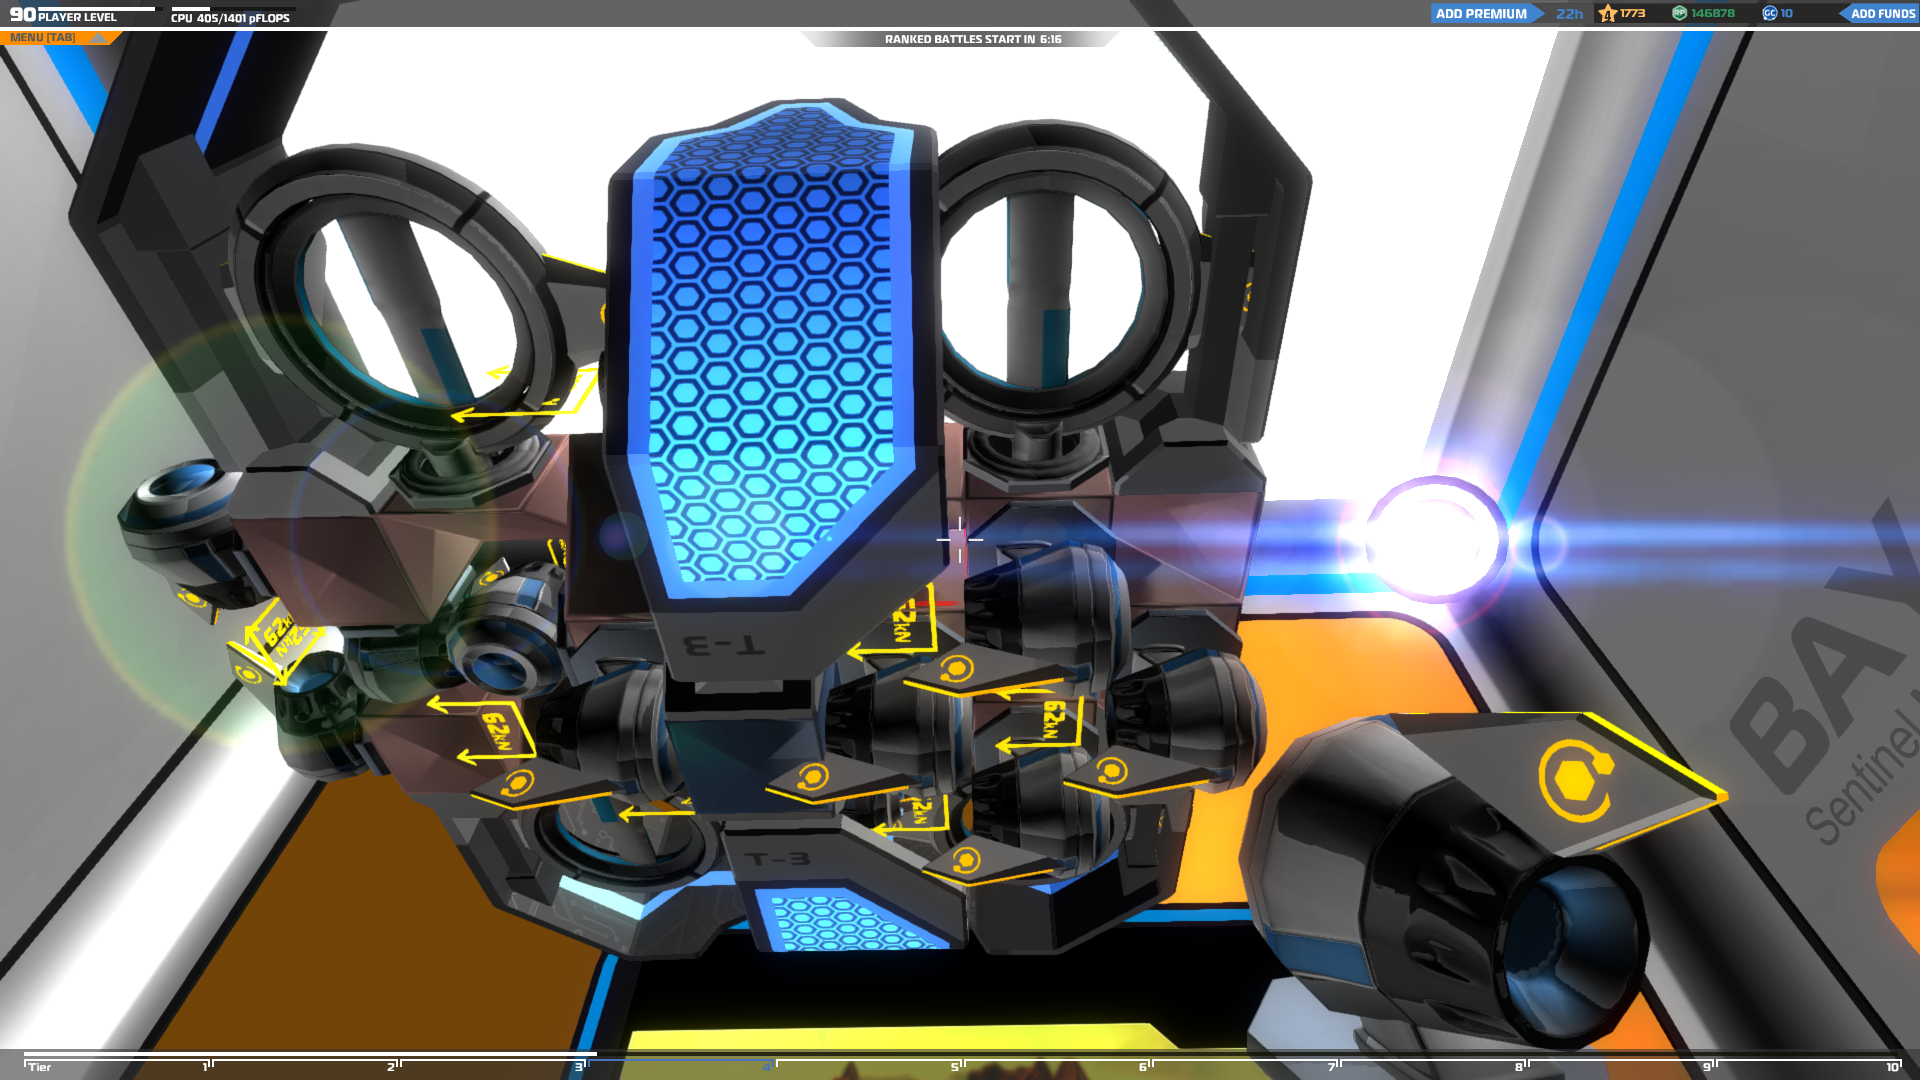The width and height of the screenshot is (1920, 1080).
Task: Click the blue GC currency icon
Action: (1770, 14)
